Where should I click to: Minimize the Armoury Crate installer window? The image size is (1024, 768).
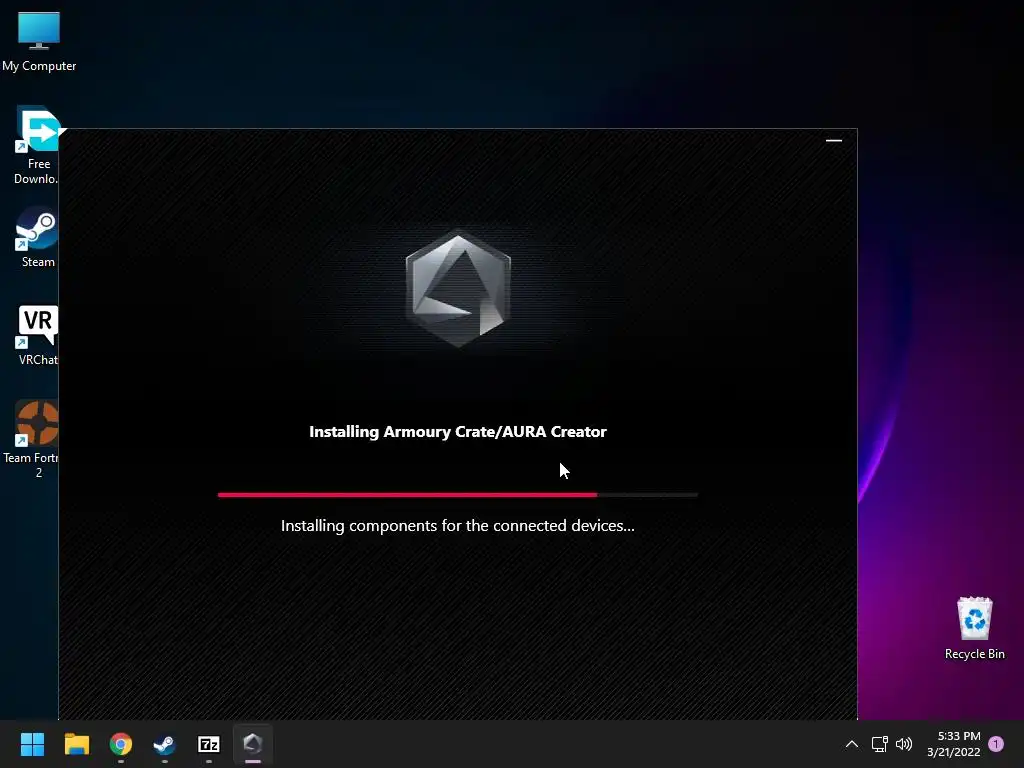(834, 140)
